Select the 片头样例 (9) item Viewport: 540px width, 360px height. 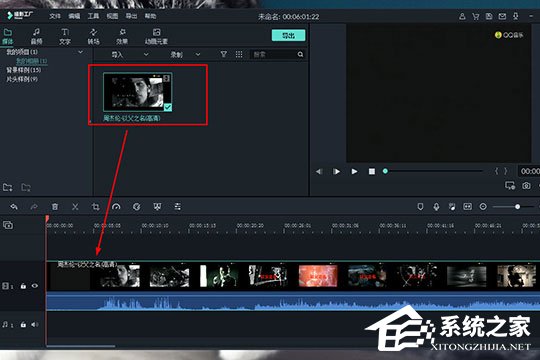tap(22, 79)
